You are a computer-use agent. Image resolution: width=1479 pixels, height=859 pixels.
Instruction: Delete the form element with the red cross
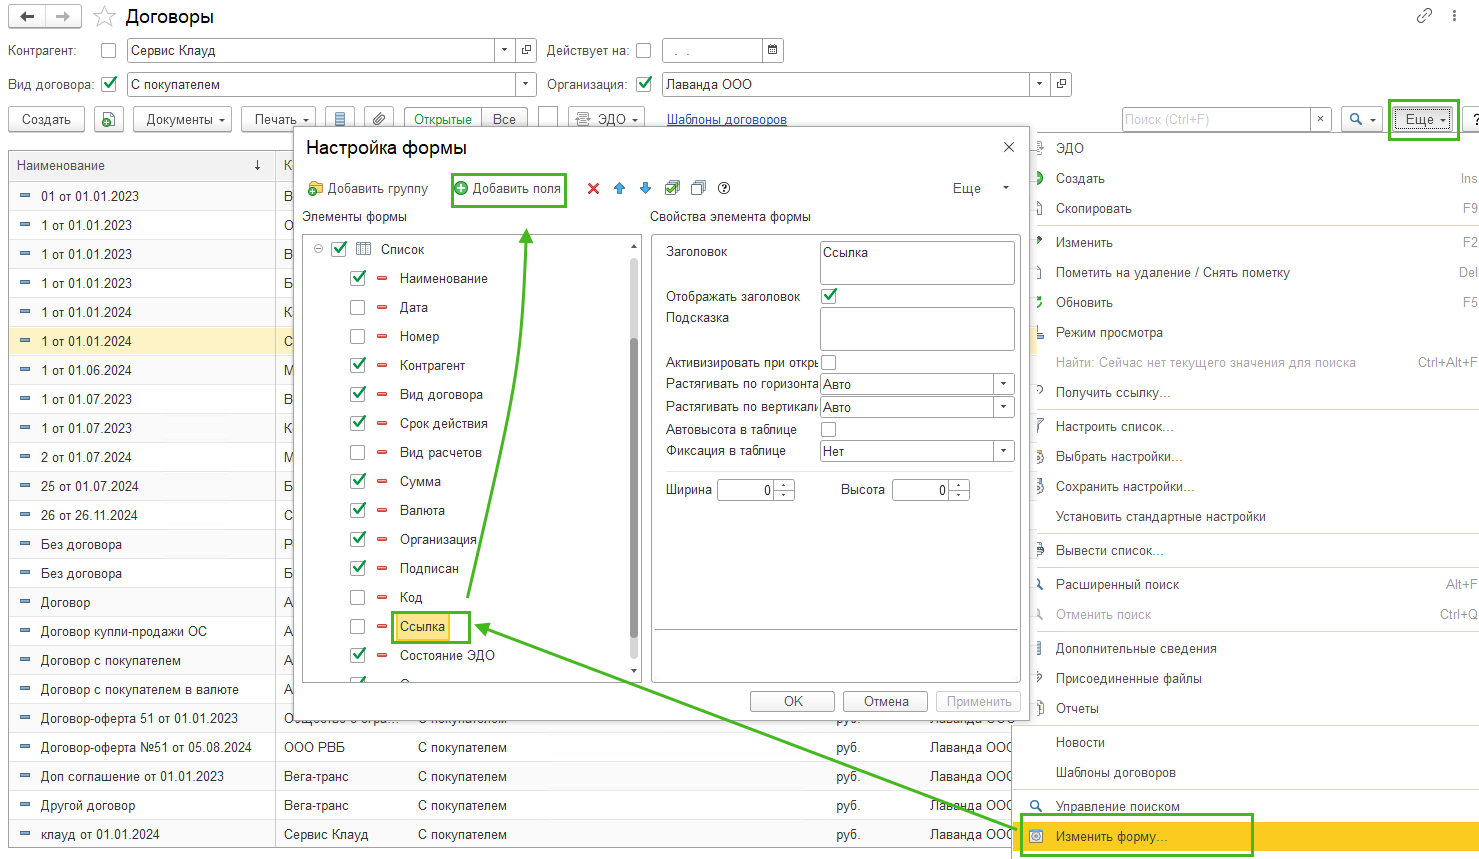pyautogui.click(x=593, y=188)
